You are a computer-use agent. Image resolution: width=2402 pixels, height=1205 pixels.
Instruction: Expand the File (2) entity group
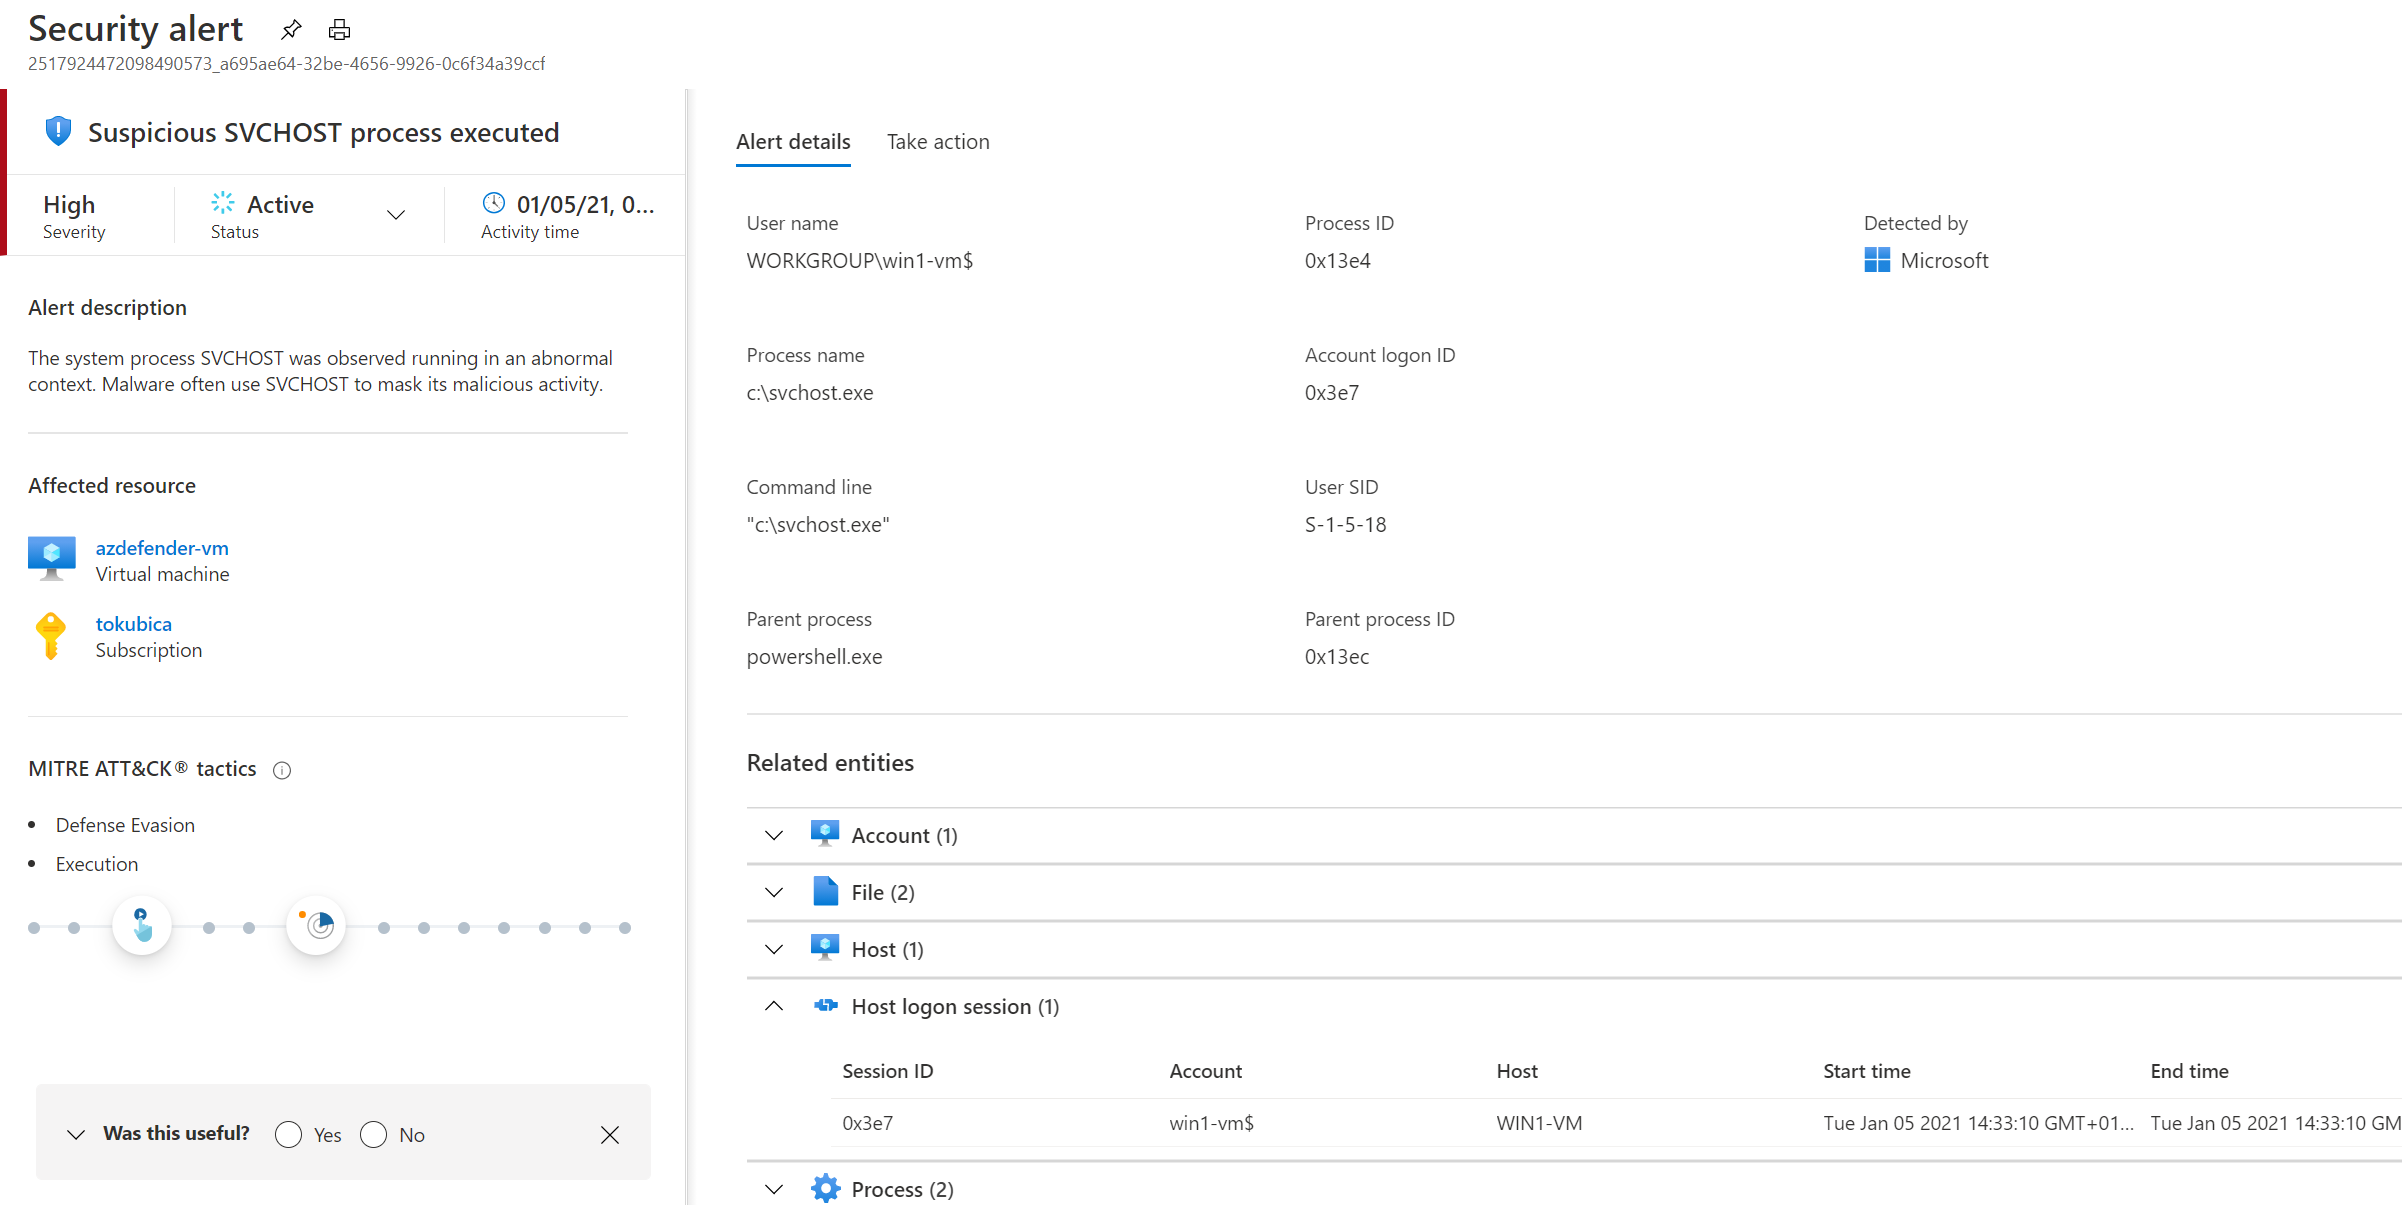point(774,892)
